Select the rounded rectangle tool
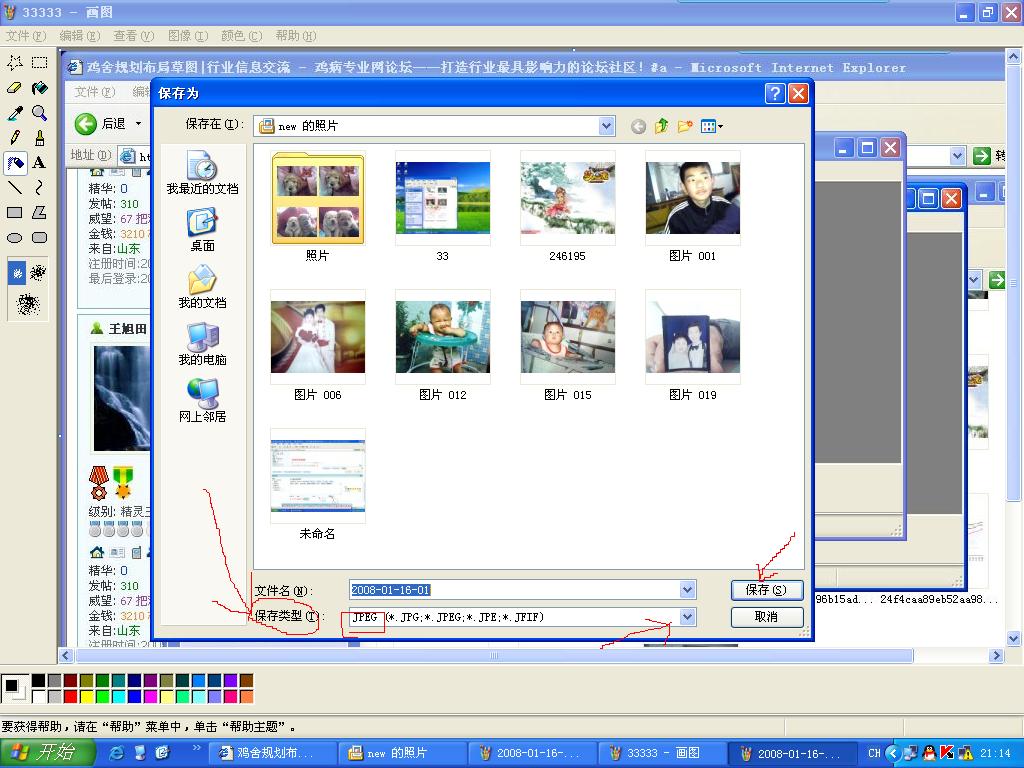 [x=40, y=238]
